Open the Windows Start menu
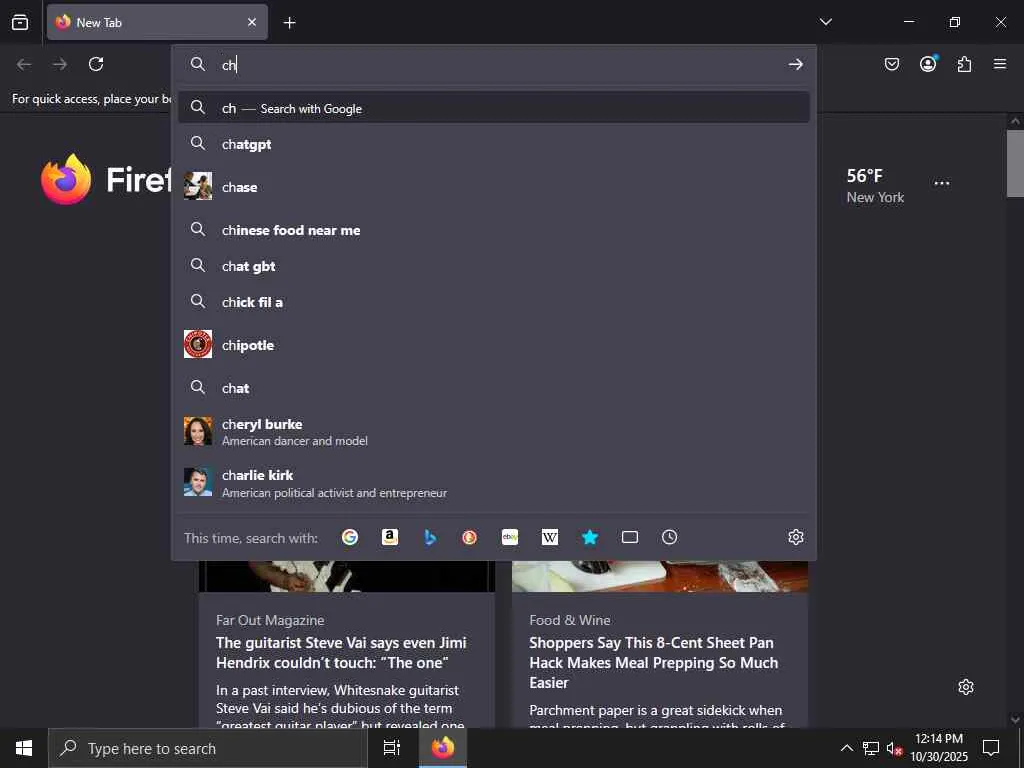The height and width of the screenshot is (768, 1024). (24, 748)
